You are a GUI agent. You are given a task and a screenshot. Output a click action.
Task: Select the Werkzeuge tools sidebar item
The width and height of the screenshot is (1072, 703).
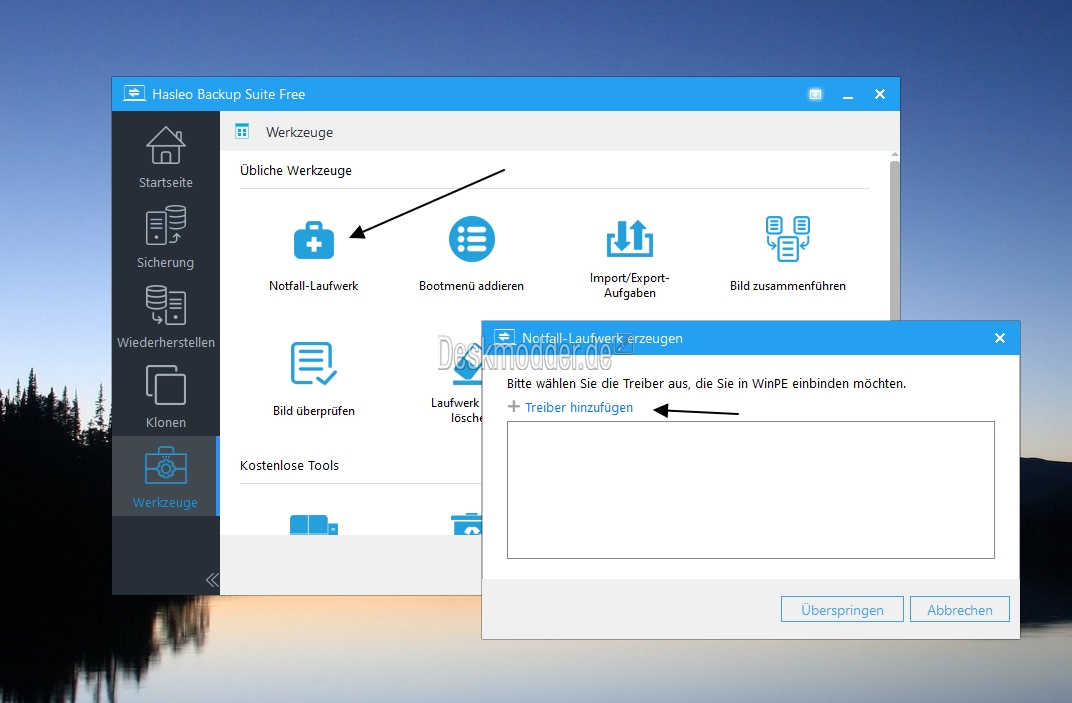[x=165, y=477]
